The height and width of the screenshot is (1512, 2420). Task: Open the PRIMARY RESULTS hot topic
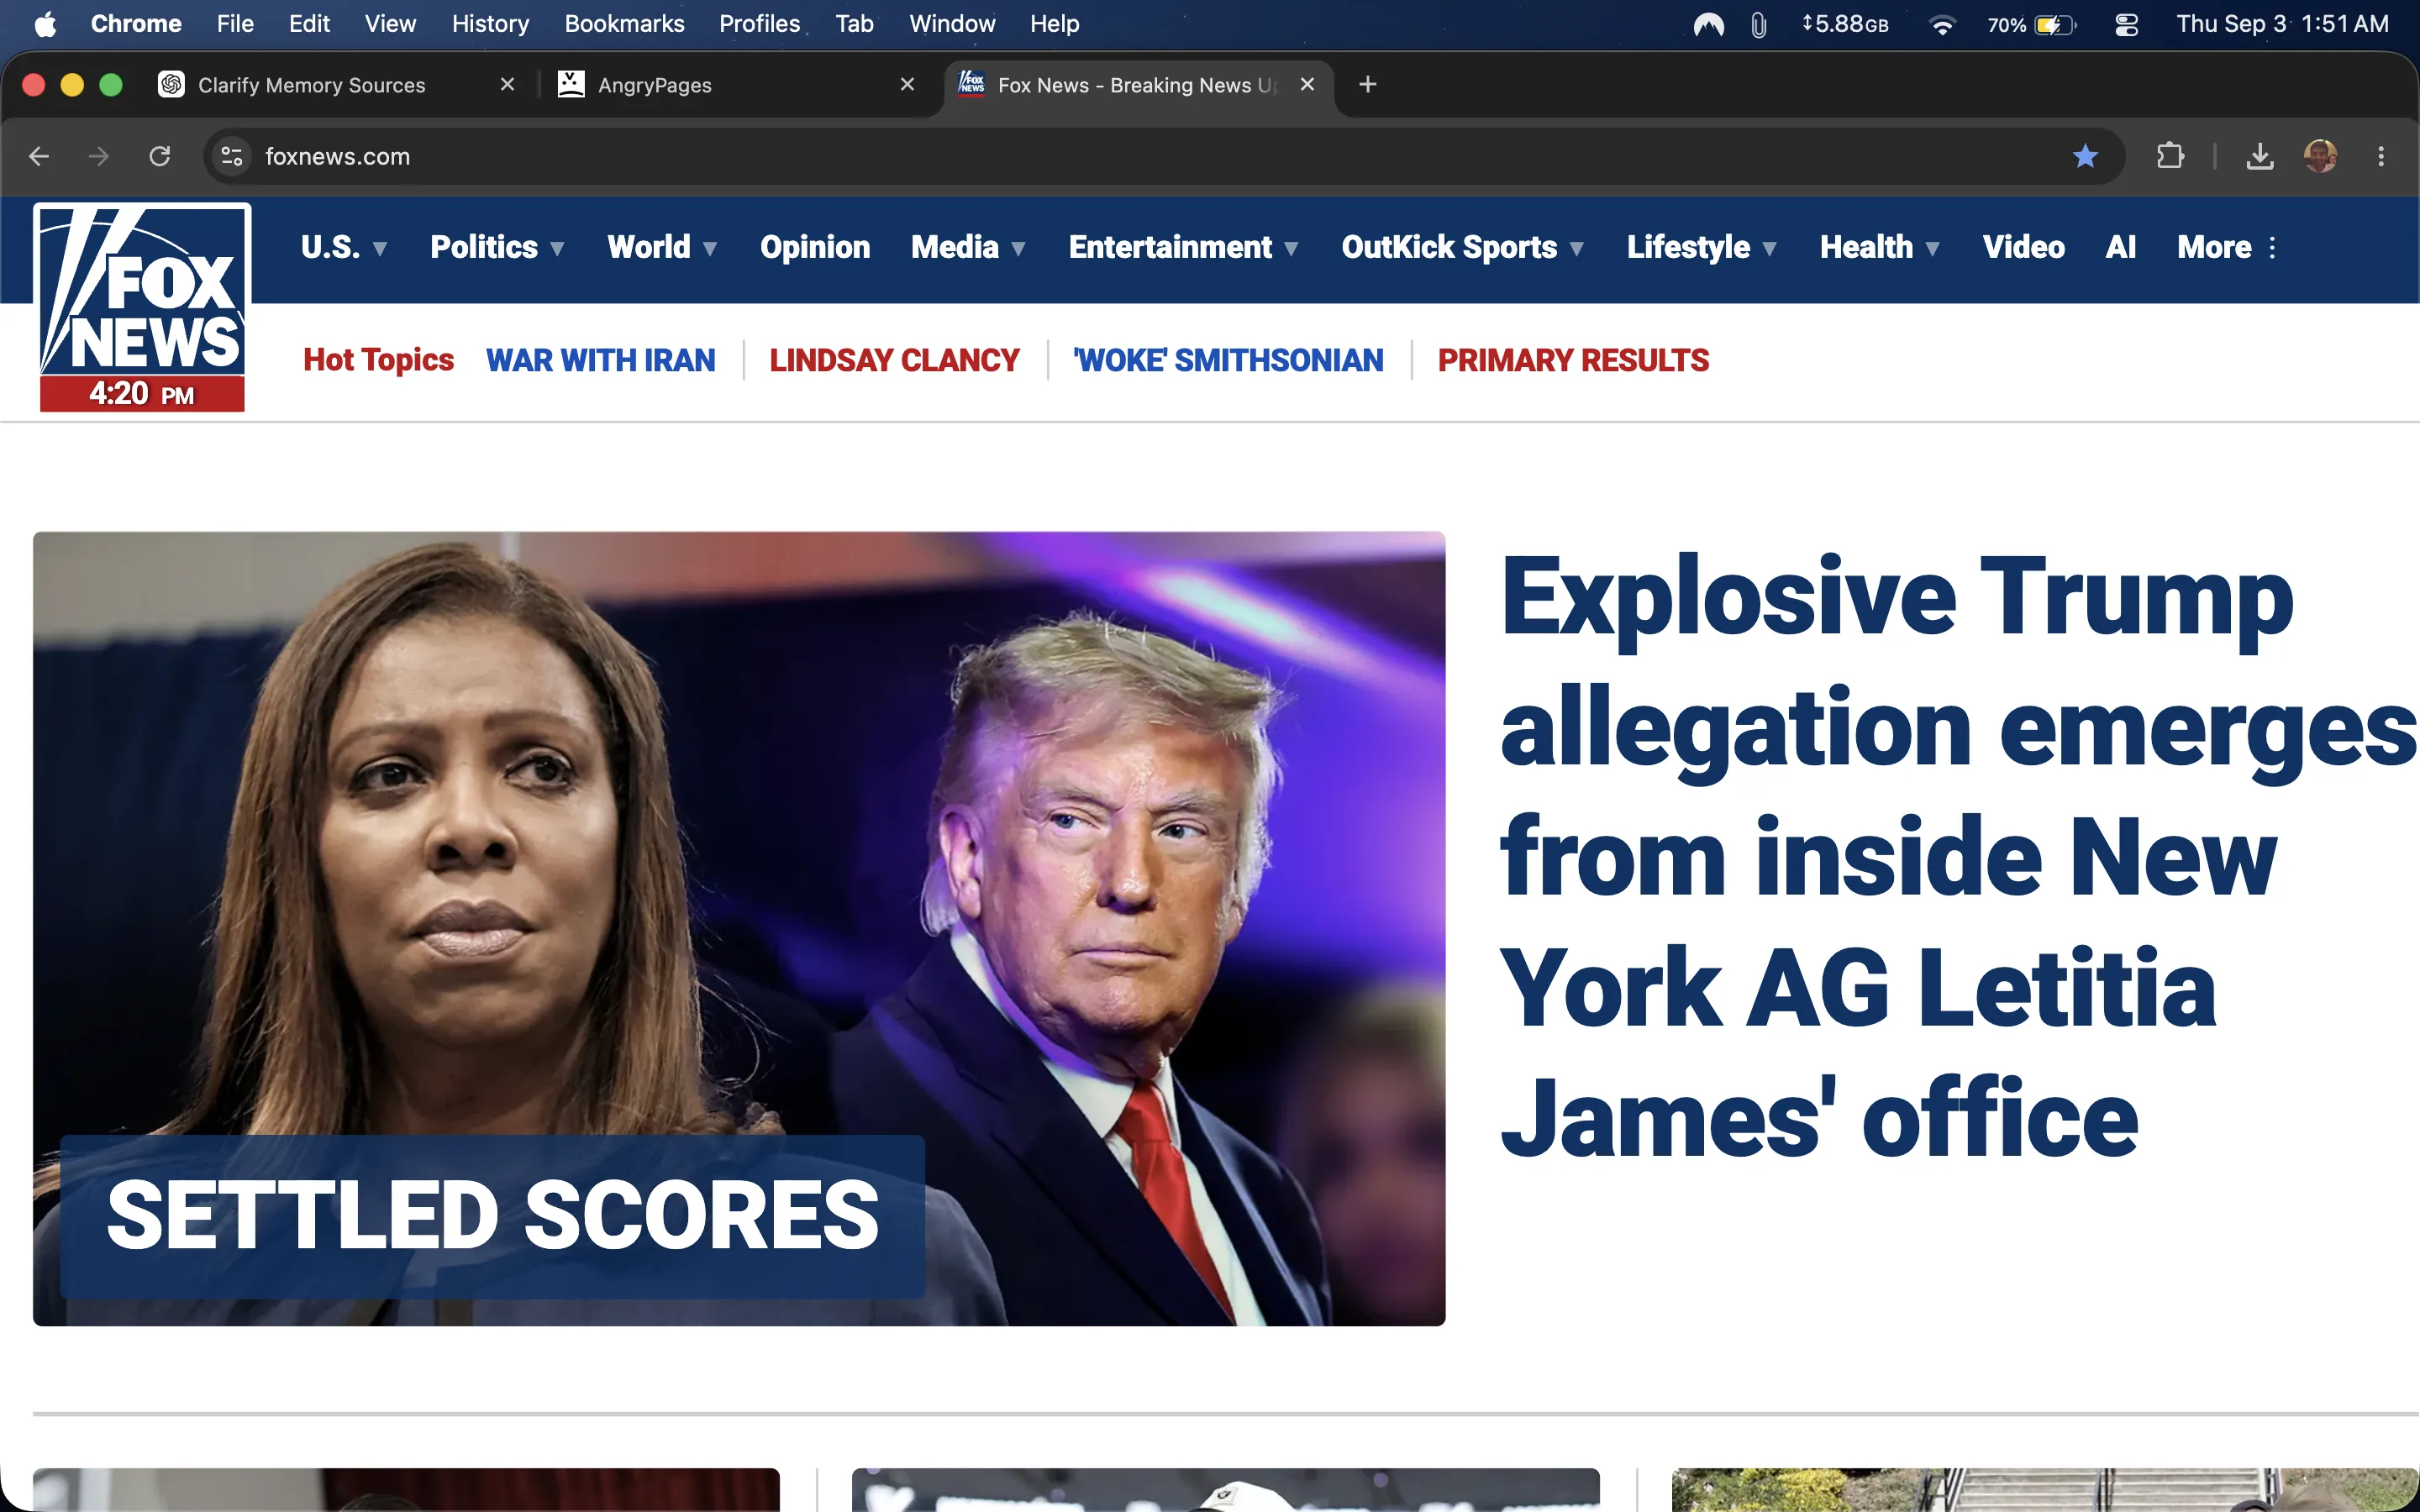(x=1573, y=360)
